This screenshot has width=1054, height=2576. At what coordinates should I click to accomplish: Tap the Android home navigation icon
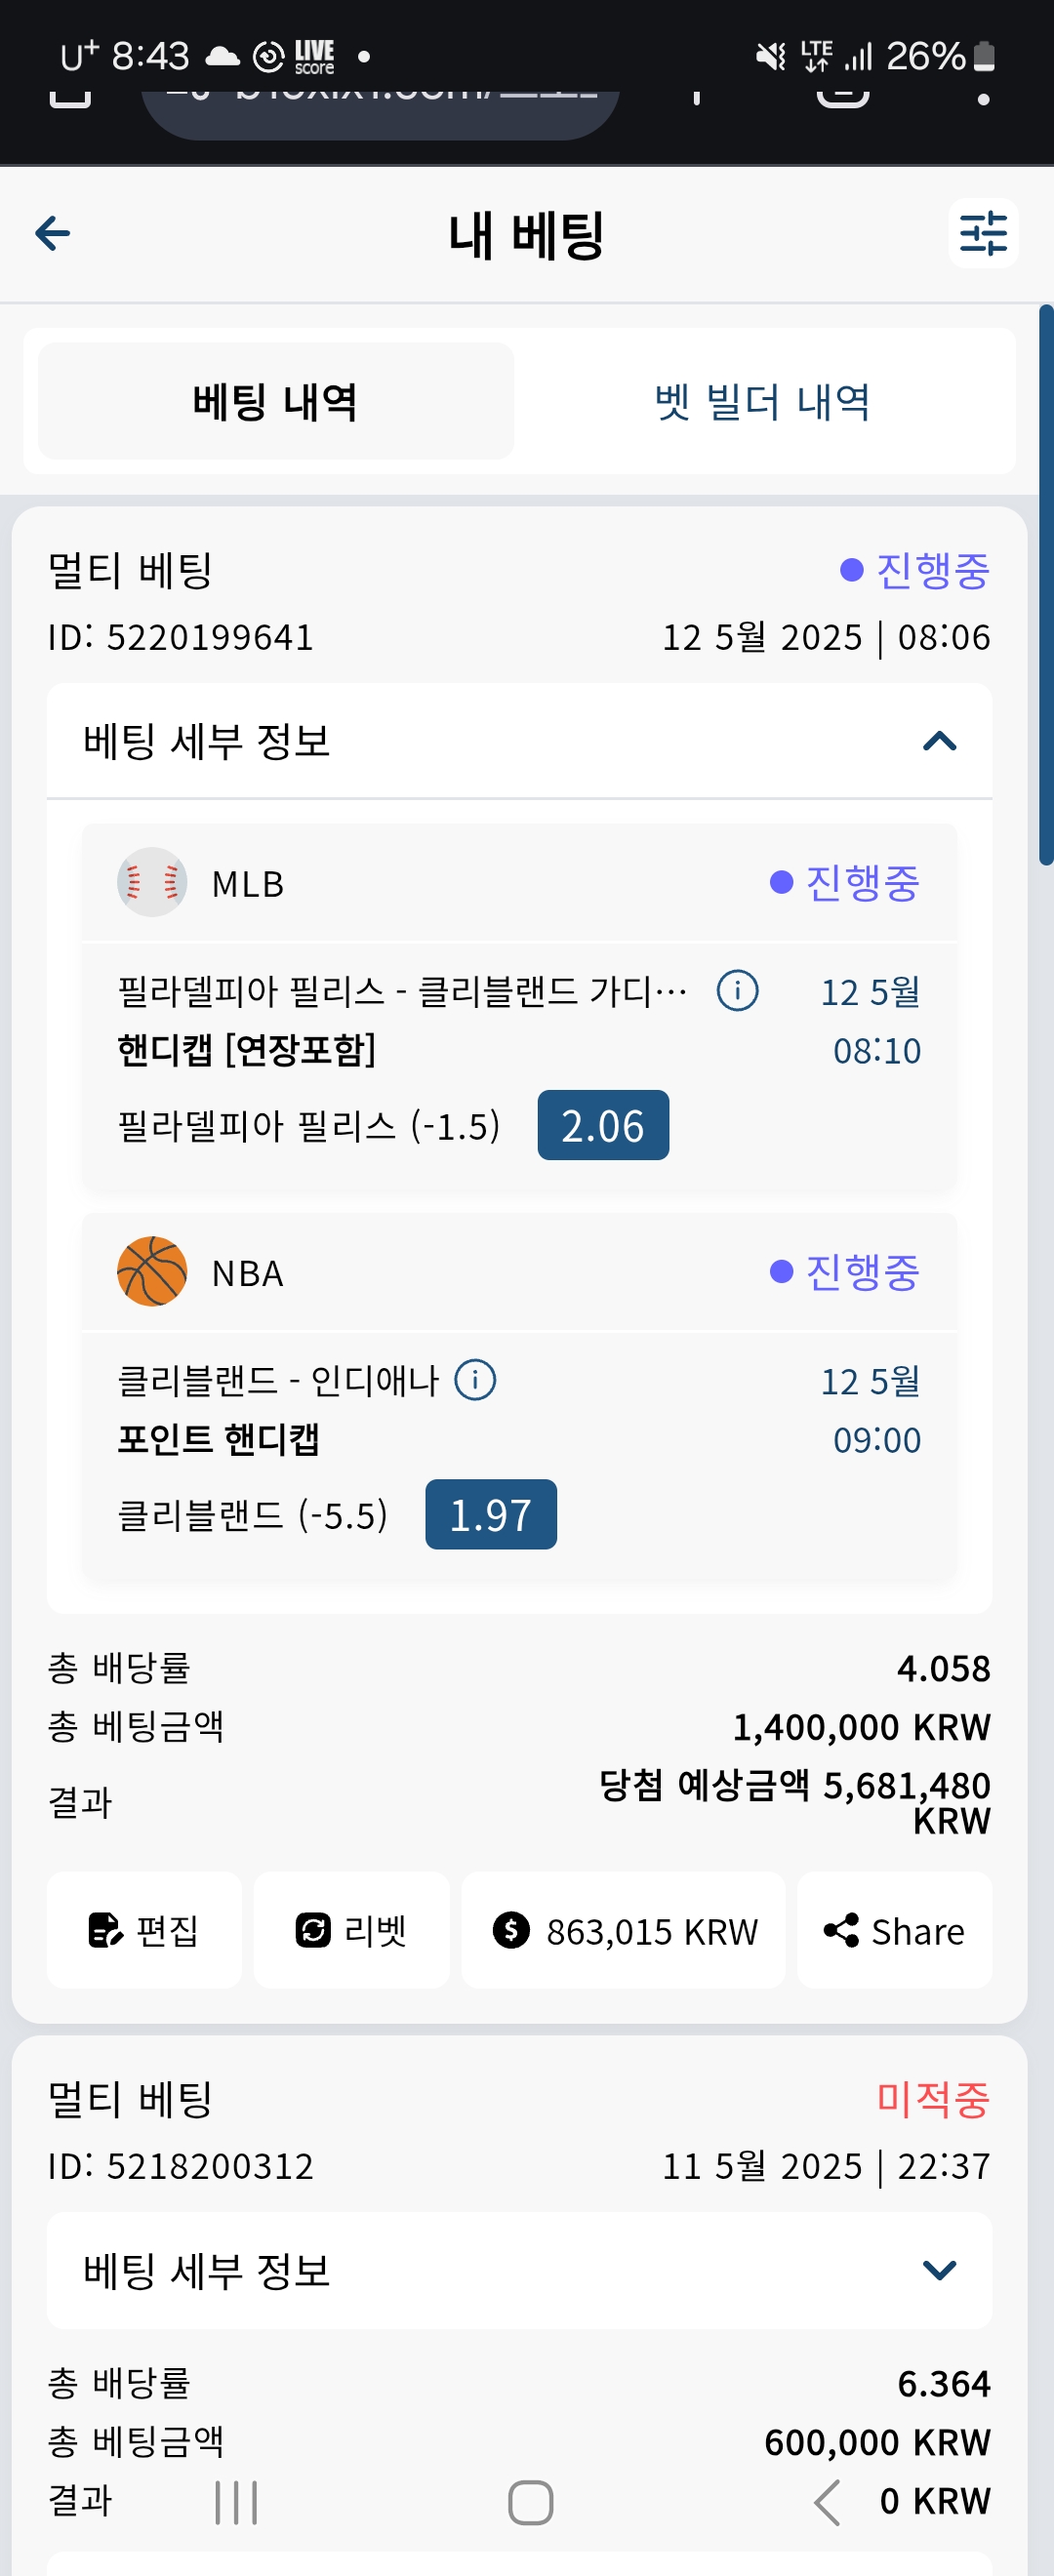[x=530, y=2502]
